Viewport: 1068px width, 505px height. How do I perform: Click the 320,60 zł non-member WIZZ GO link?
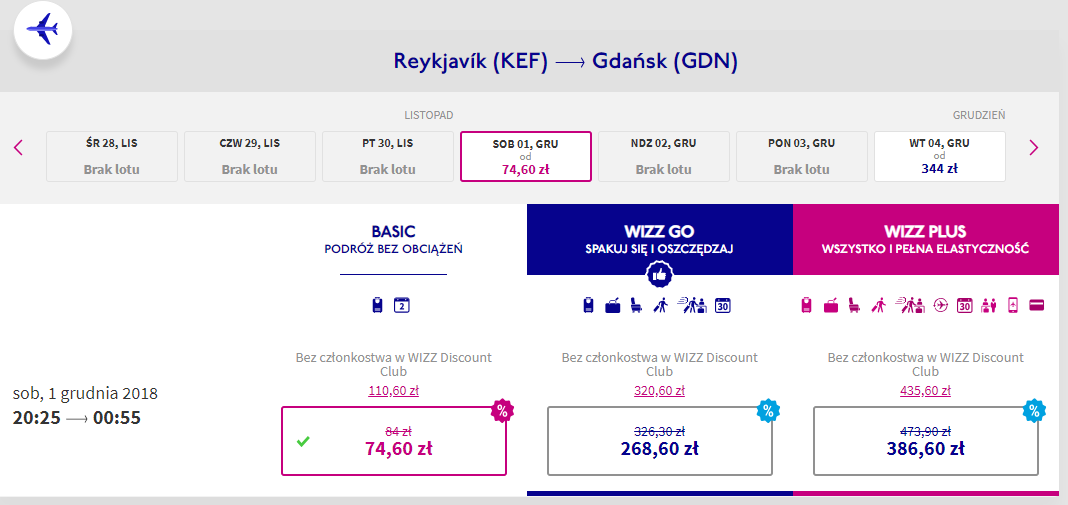[660, 391]
